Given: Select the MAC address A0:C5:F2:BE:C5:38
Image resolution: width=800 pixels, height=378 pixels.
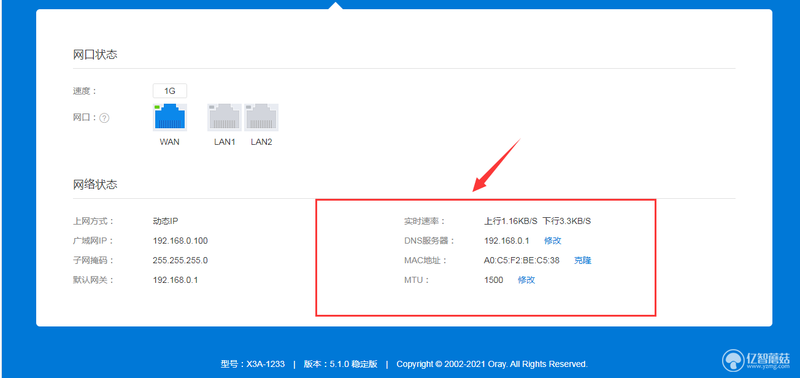Looking at the screenshot, I should coord(522,260).
